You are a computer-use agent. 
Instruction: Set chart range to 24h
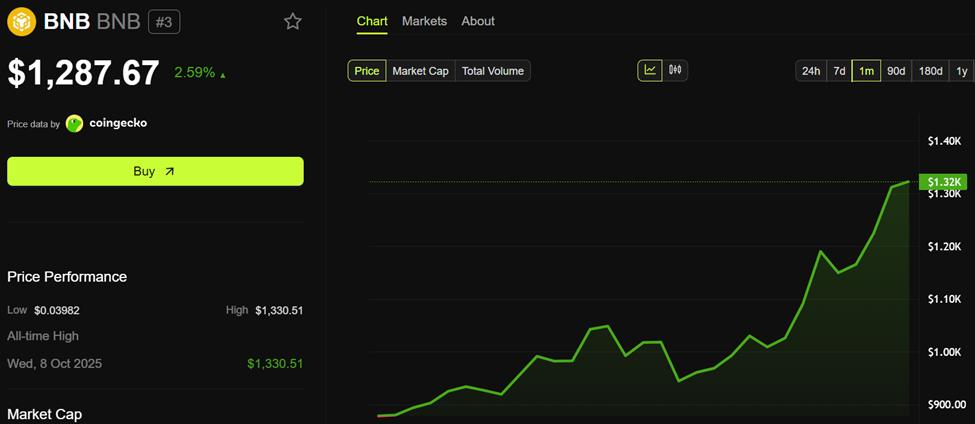(x=811, y=71)
